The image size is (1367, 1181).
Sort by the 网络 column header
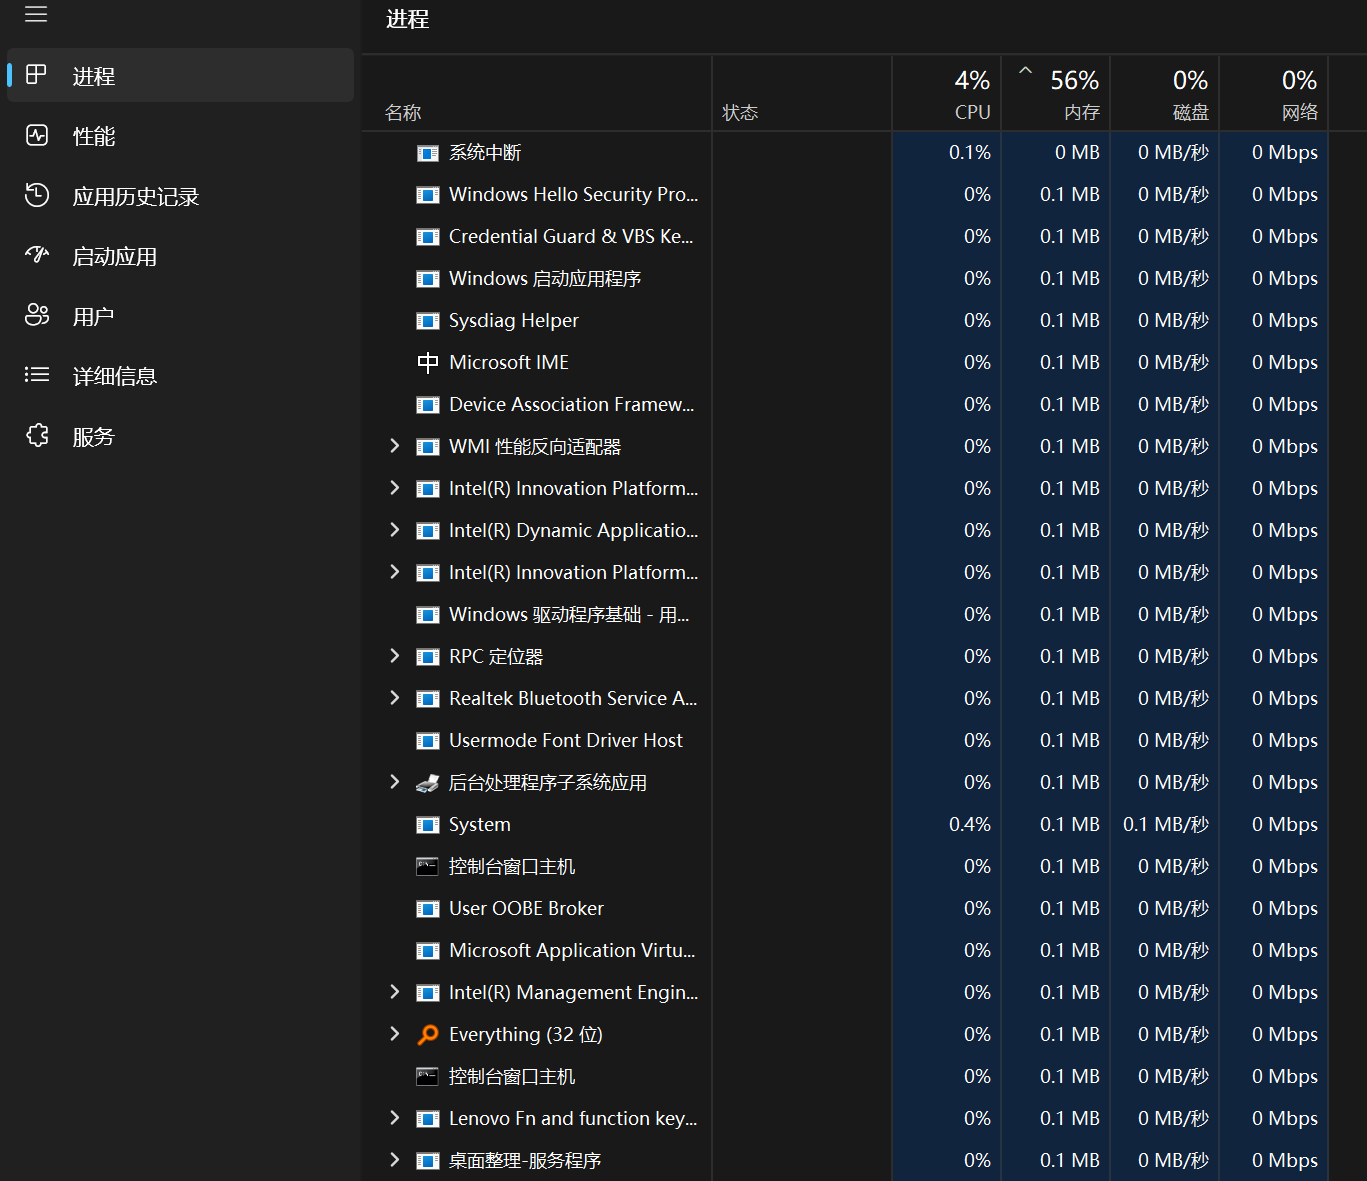pos(1274,93)
